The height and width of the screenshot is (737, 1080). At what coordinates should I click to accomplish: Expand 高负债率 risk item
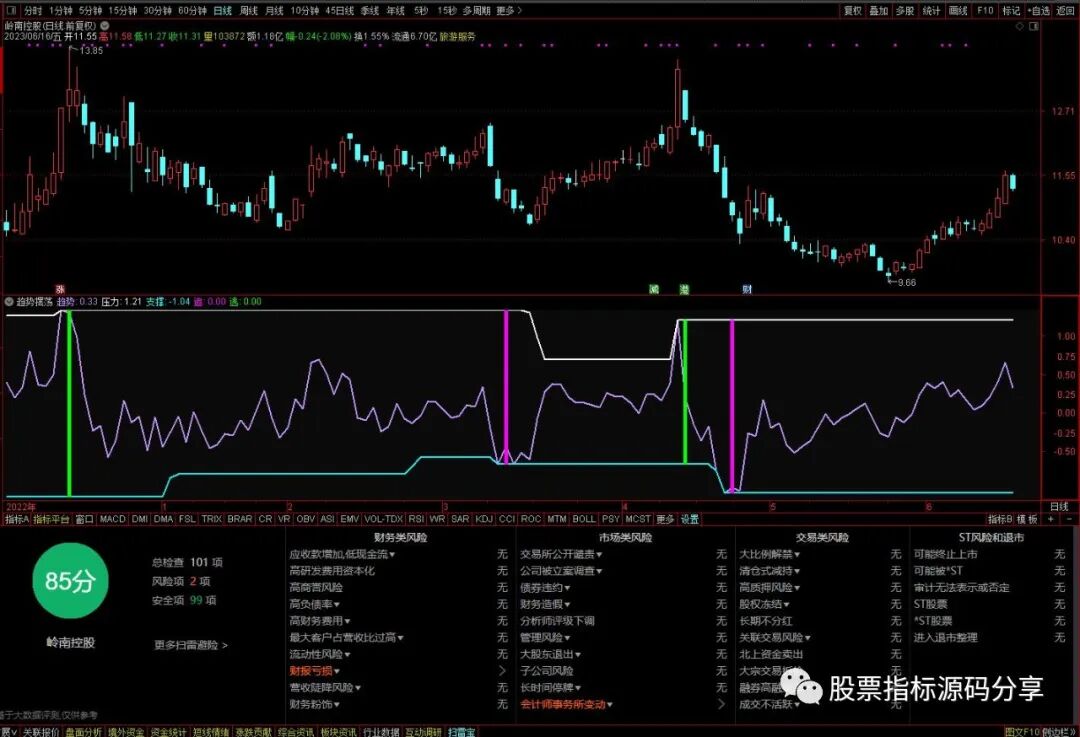coord(315,604)
